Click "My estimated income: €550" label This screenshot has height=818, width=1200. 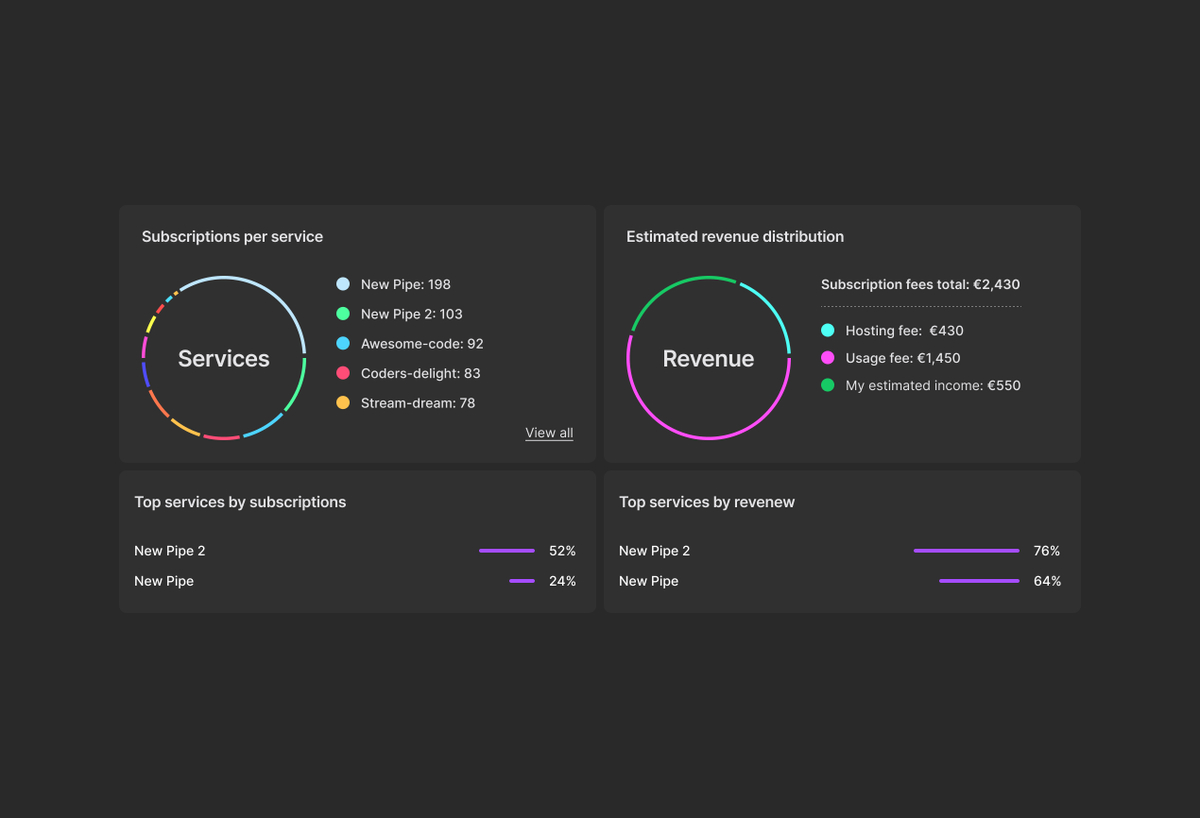click(933, 385)
